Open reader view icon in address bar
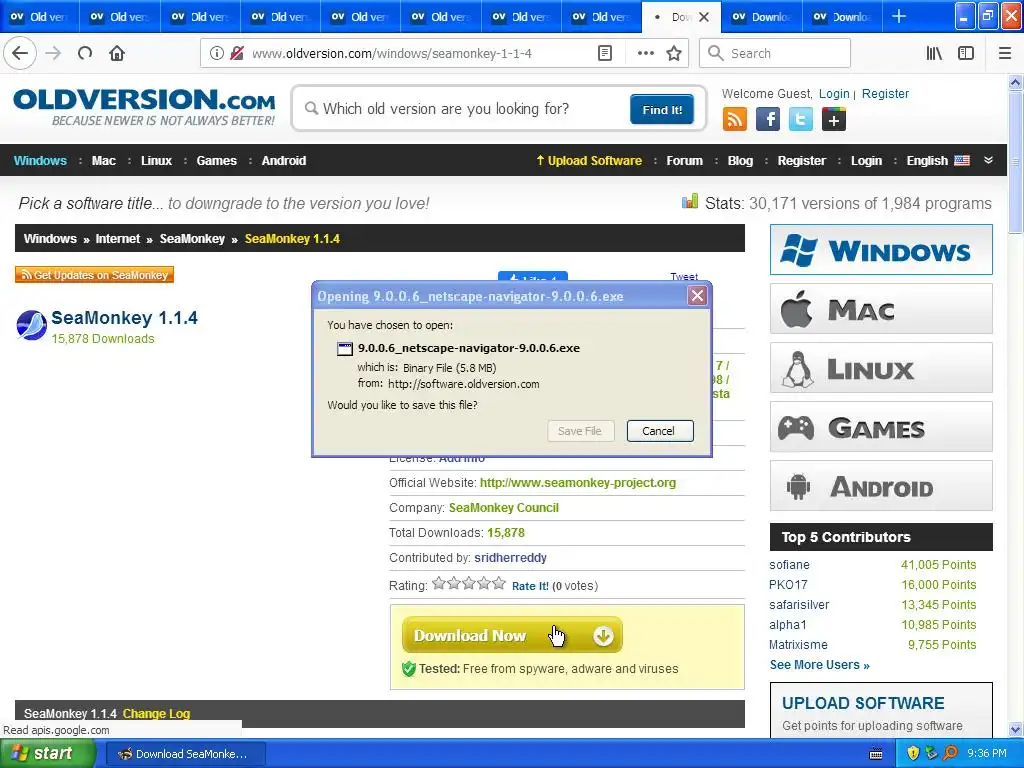Viewport: 1024px width, 768px height. coord(605,54)
